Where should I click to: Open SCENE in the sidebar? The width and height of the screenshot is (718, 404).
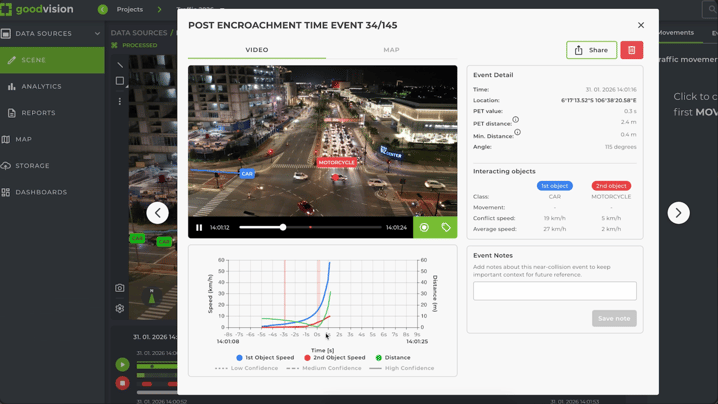click(52, 60)
